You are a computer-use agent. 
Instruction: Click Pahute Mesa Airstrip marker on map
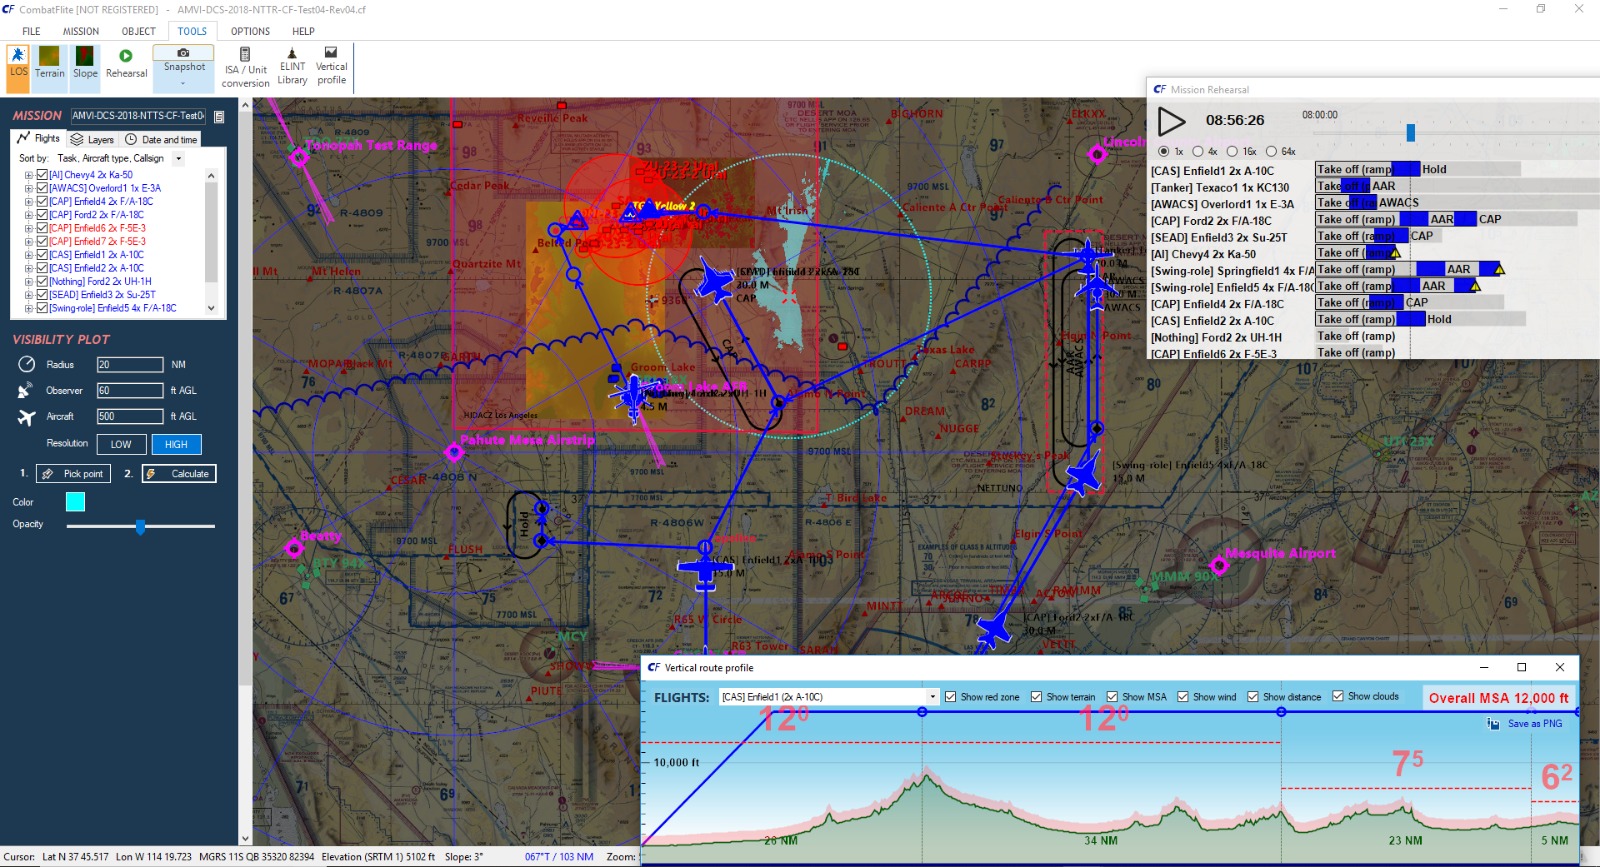[454, 452]
